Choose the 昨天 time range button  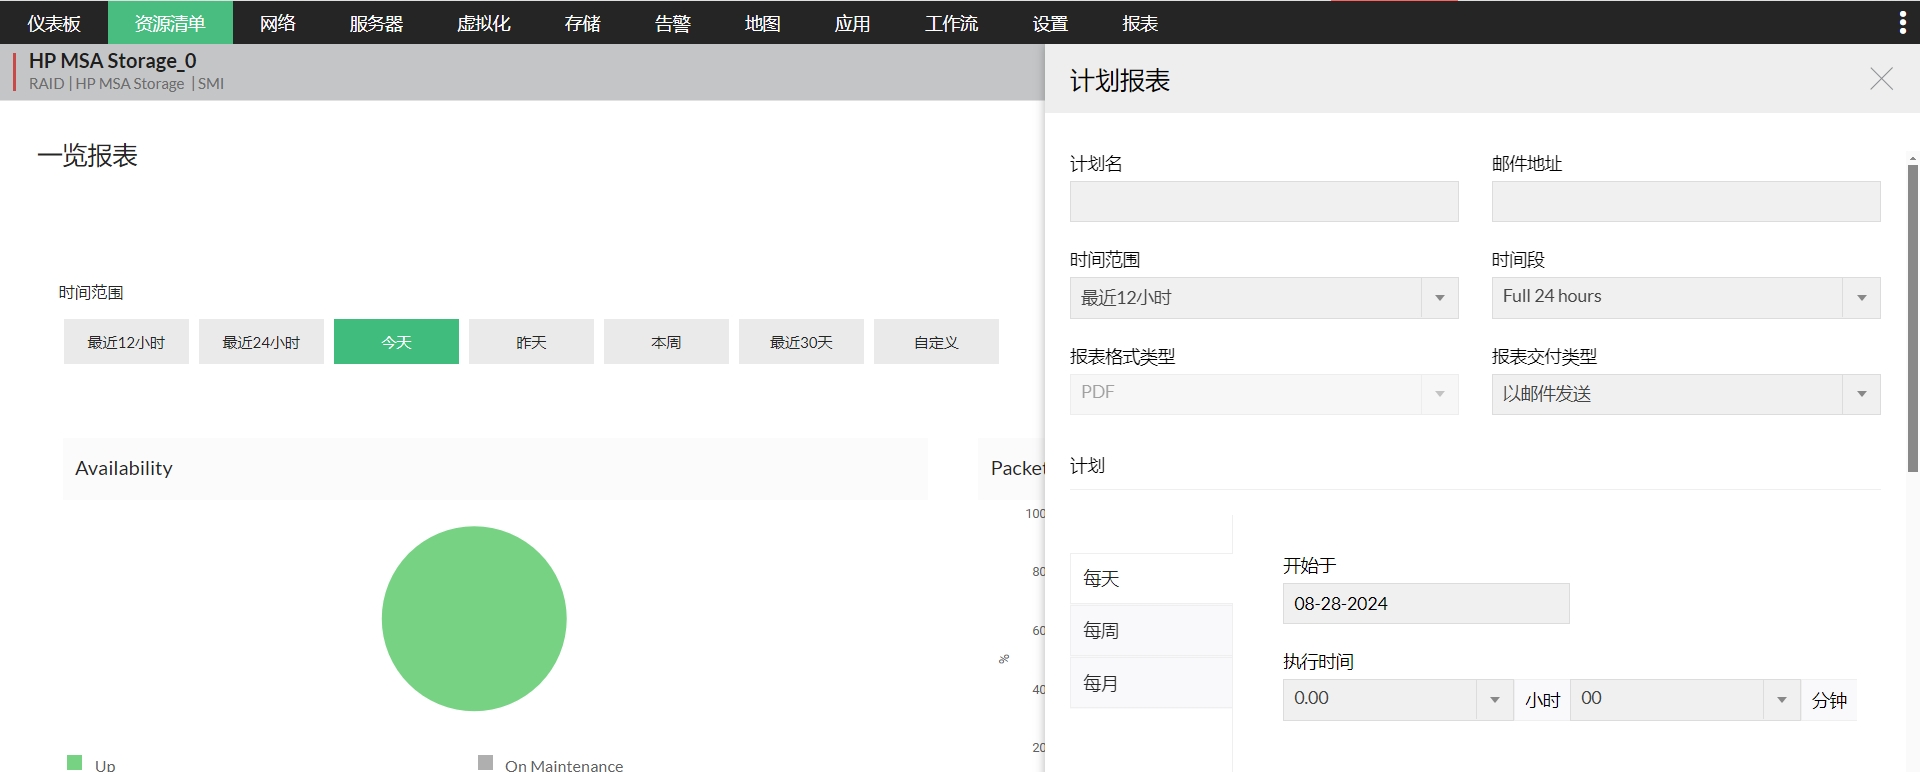pos(531,342)
